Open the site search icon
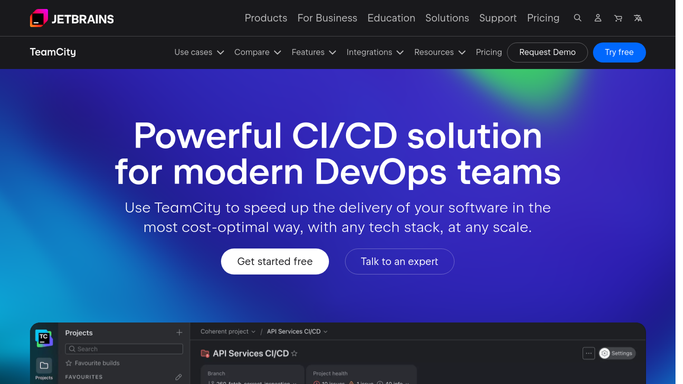Image resolution: width=683 pixels, height=384 pixels. [x=578, y=18]
